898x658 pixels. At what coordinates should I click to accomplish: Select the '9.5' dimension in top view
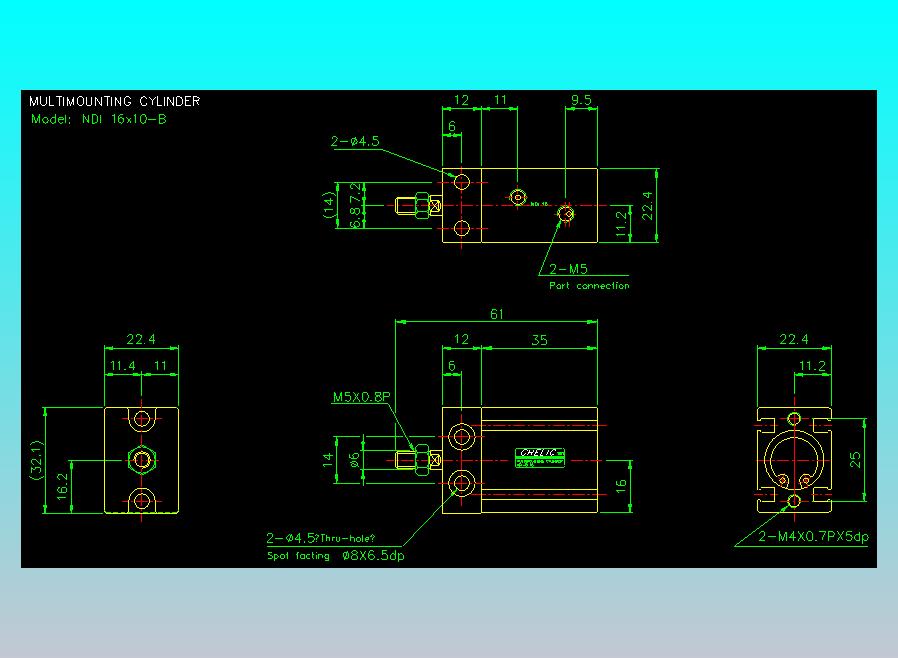pos(581,100)
